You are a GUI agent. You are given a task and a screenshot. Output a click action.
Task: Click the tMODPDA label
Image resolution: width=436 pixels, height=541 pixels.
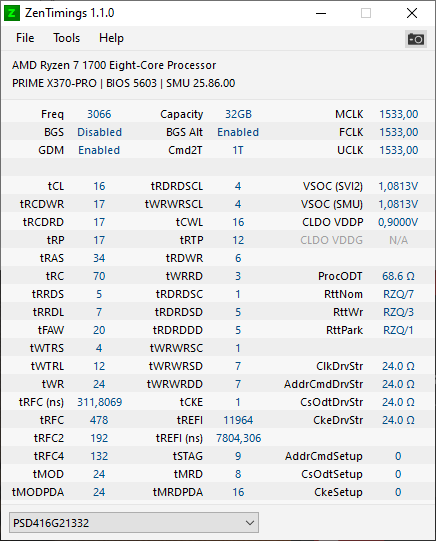[38, 492]
